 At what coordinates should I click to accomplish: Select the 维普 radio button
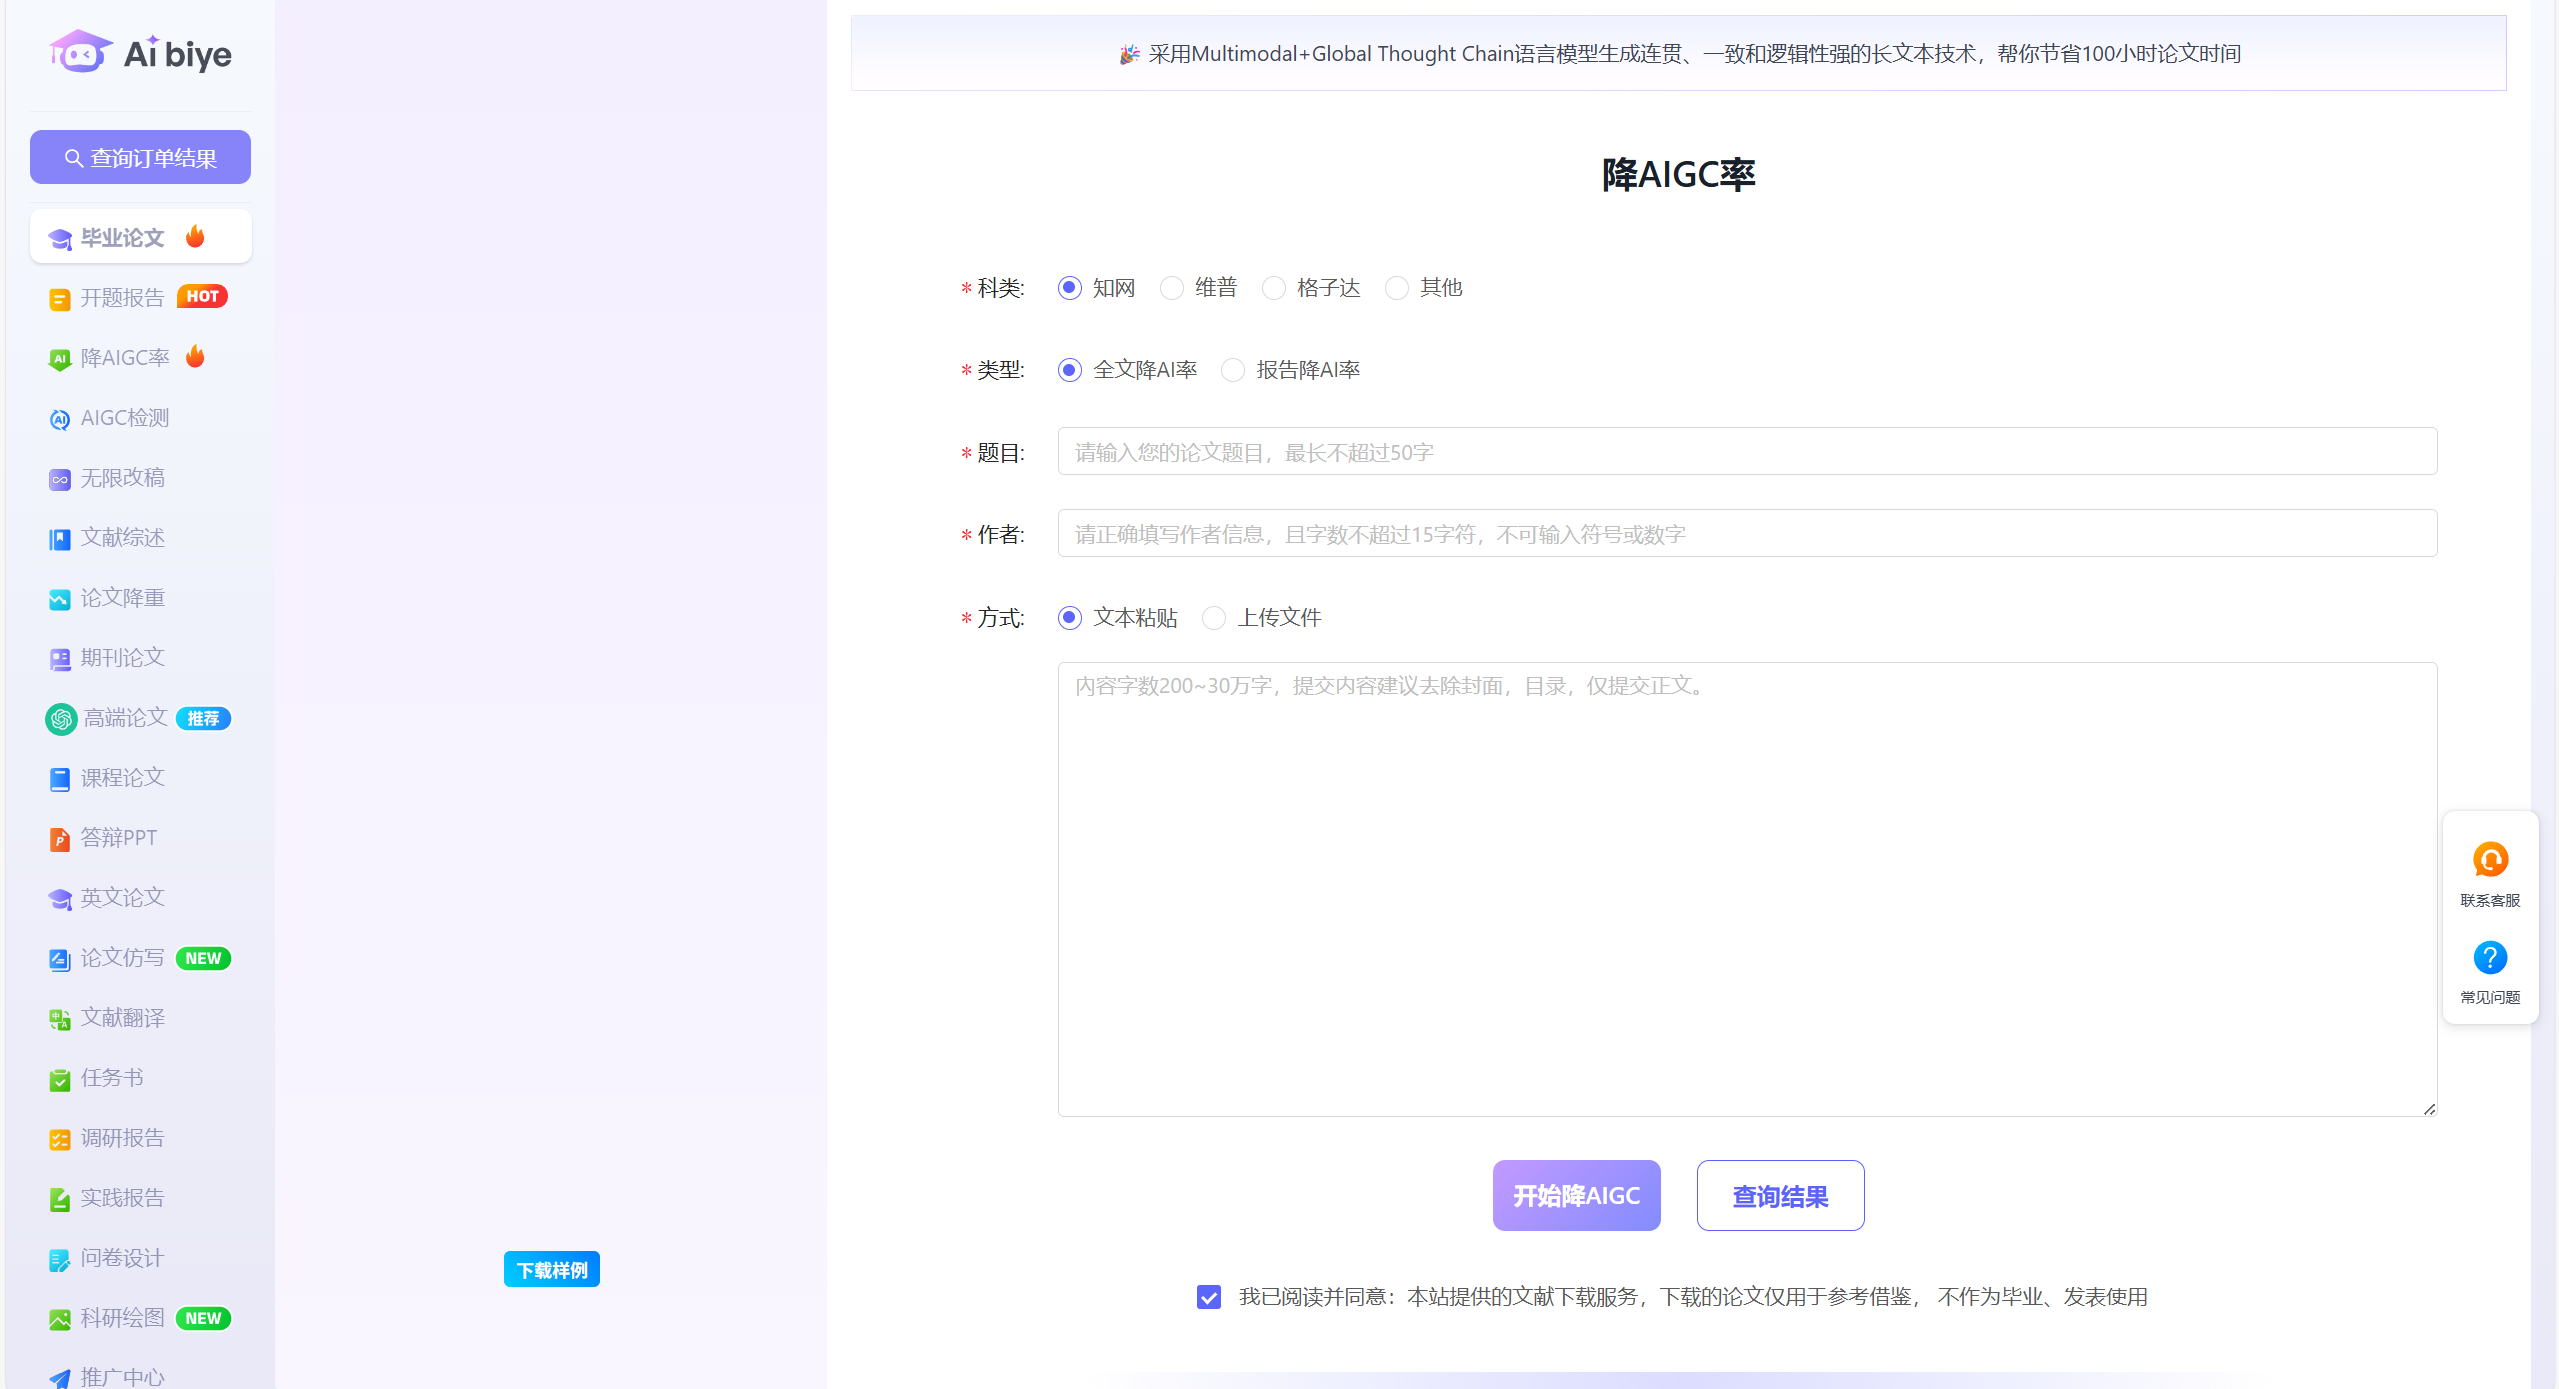click(1171, 288)
